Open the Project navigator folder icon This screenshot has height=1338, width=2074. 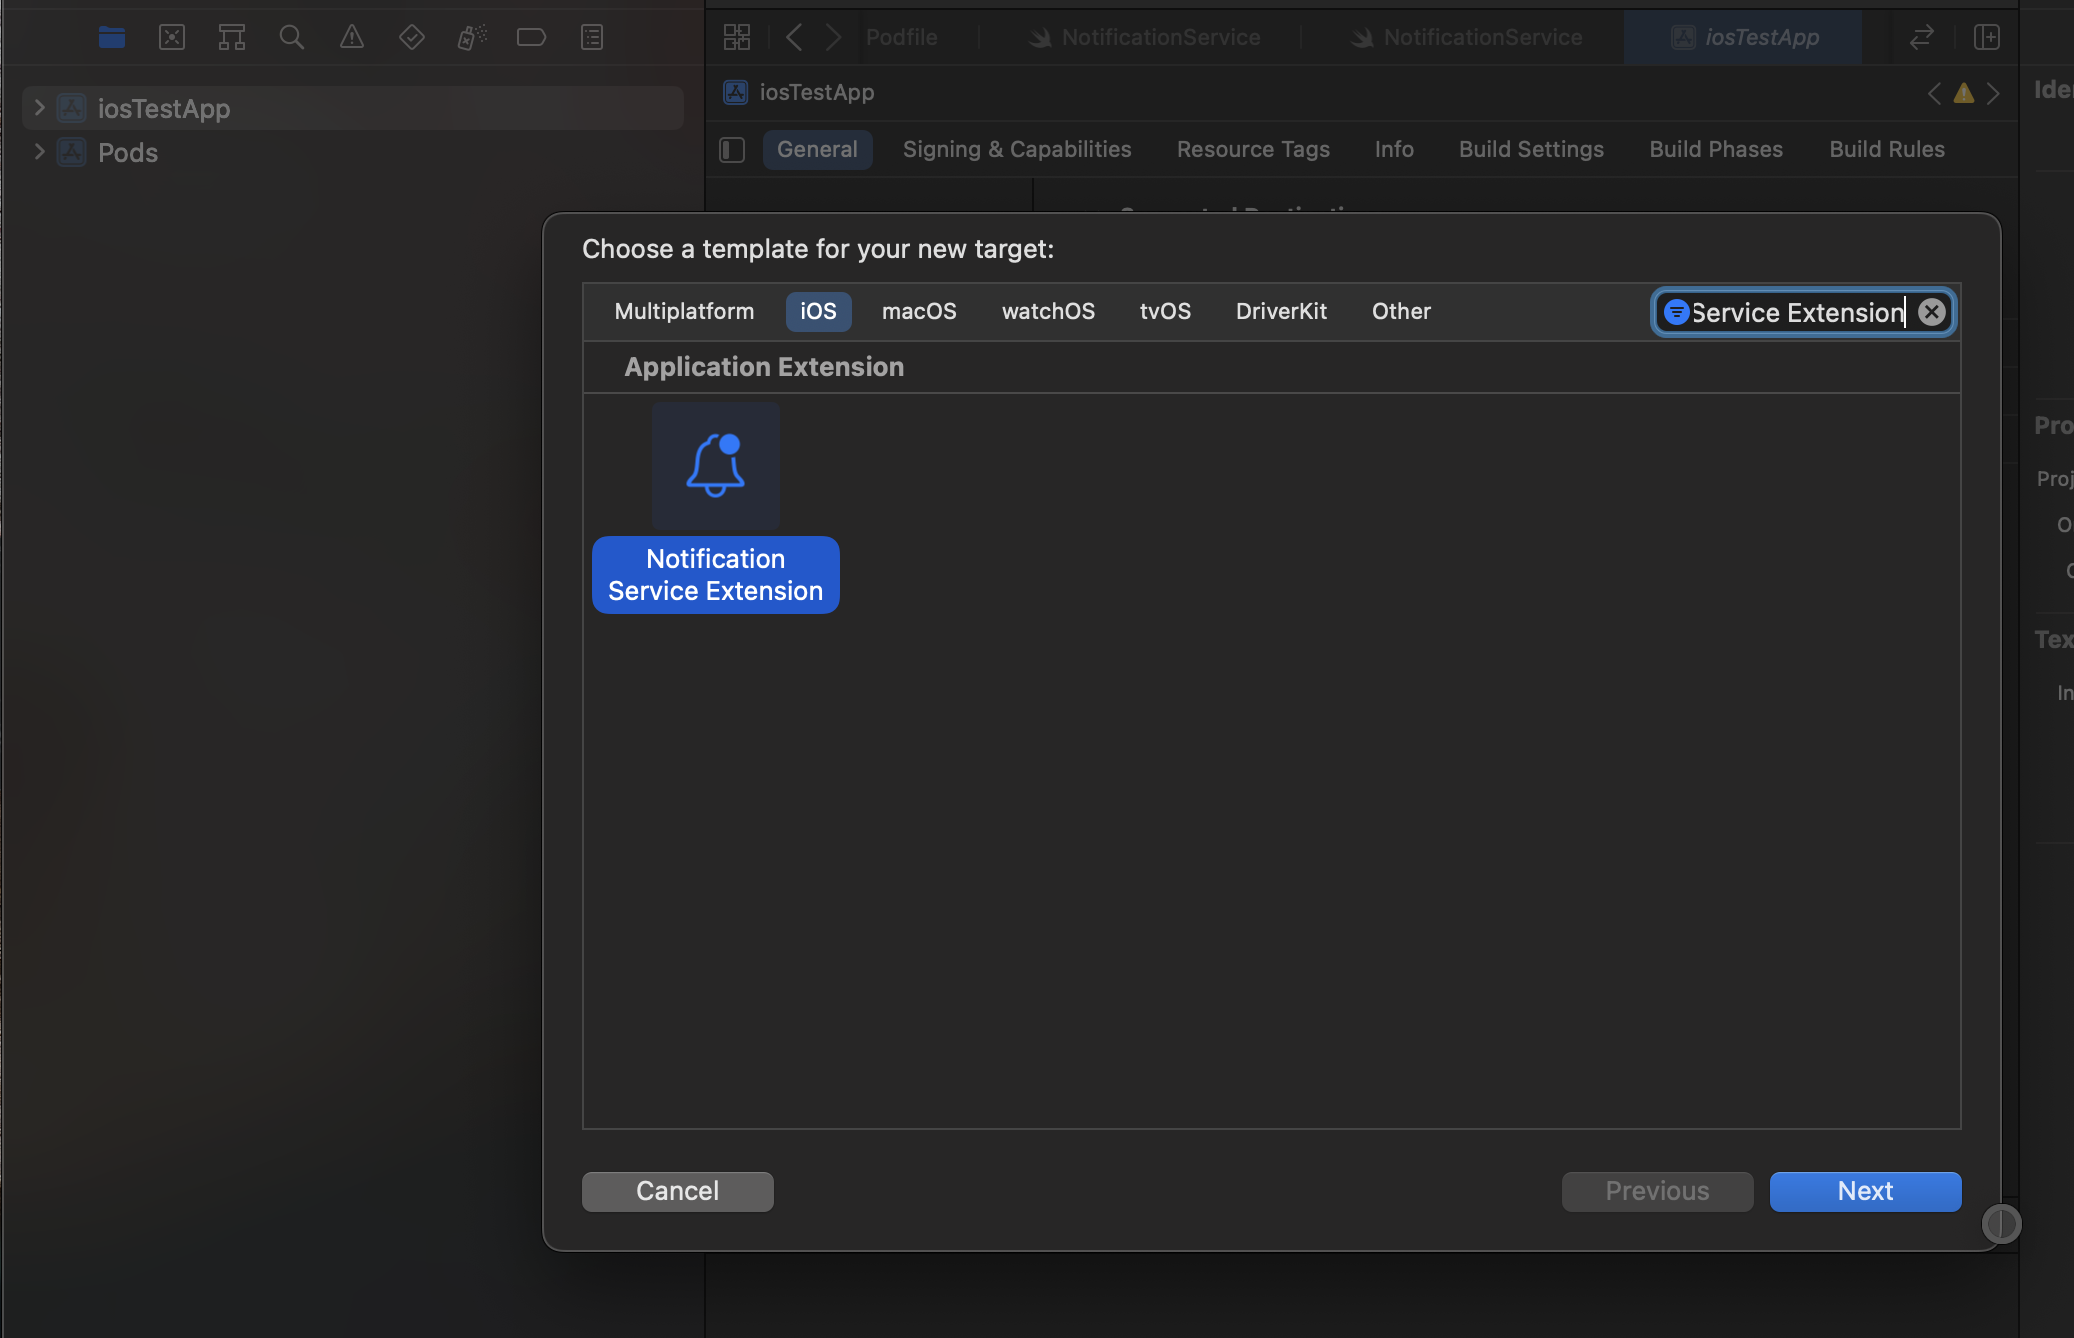click(112, 37)
